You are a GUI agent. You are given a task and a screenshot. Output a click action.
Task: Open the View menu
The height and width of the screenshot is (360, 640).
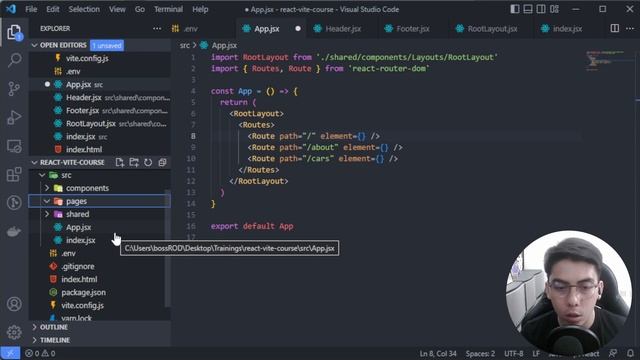(117, 9)
